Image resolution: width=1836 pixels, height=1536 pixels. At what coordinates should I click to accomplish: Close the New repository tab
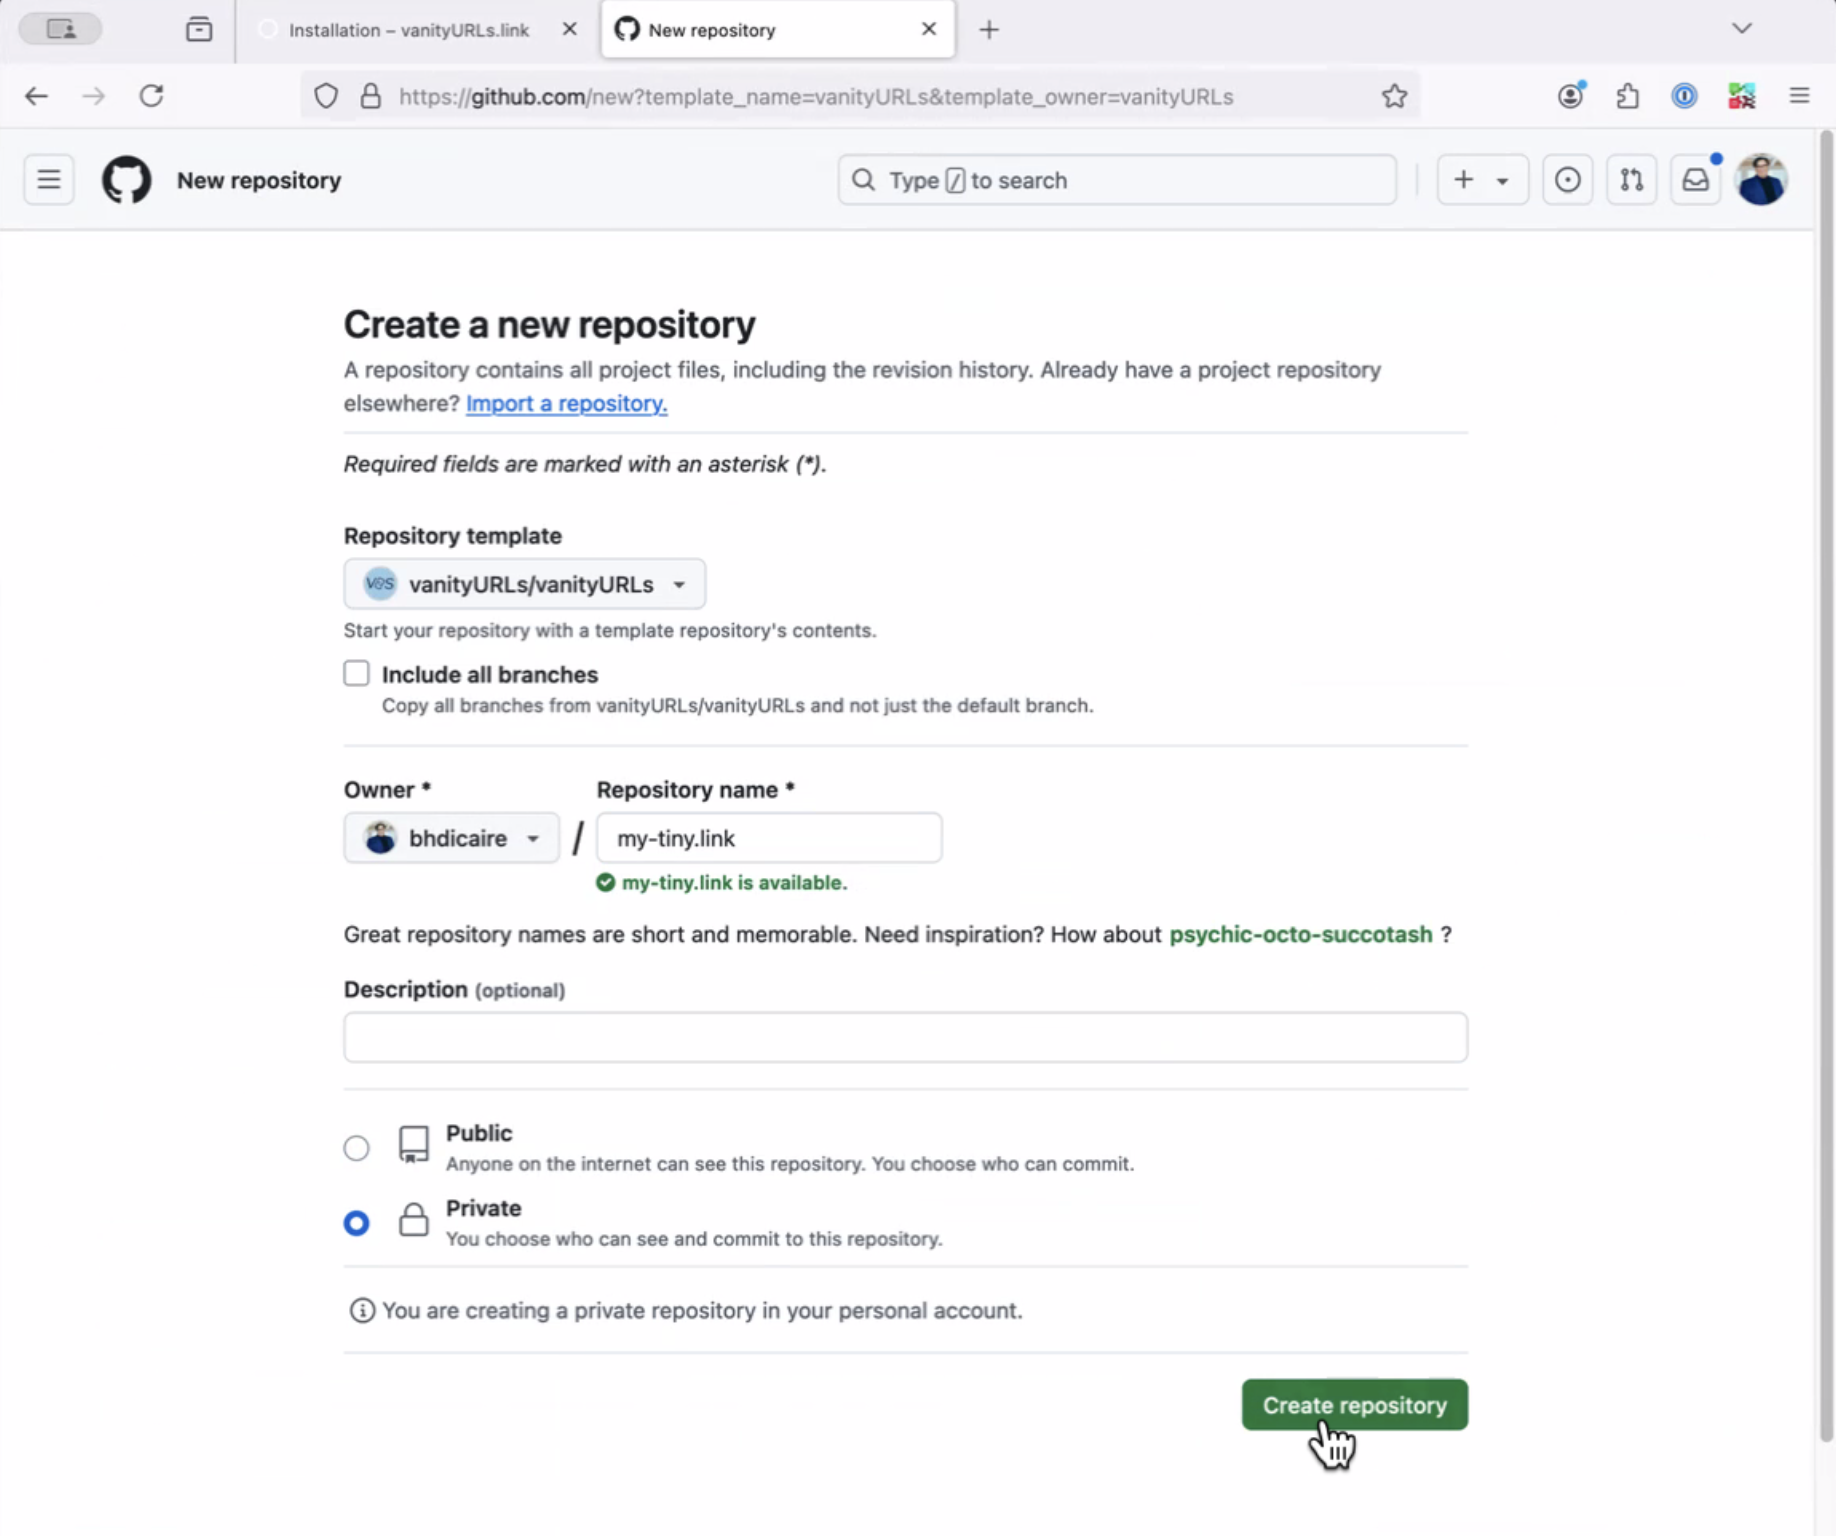[x=929, y=29]
